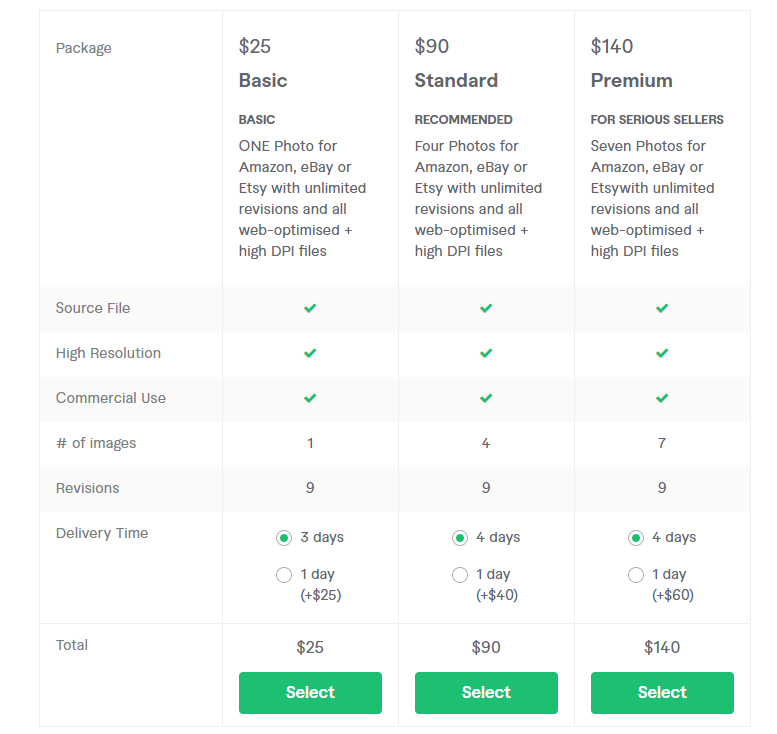
Task: Choose 1 day delivery (+$25) for Basic
Action: coord(284,575)
